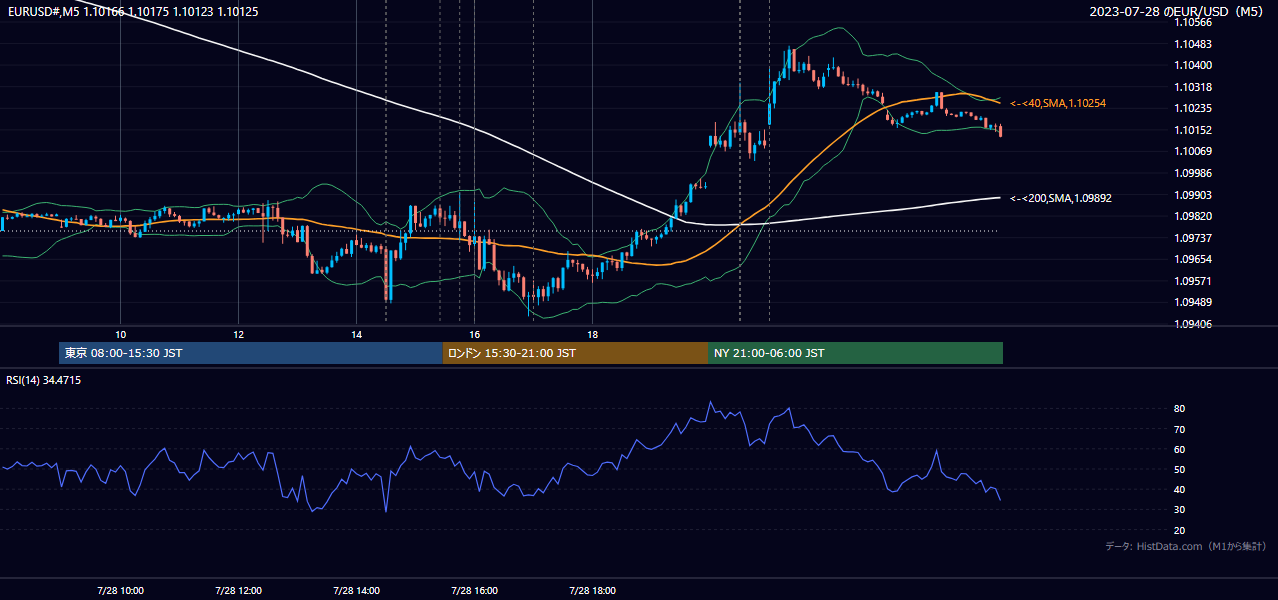Click the hour label 16 under price chart

(x=474, y=334)
